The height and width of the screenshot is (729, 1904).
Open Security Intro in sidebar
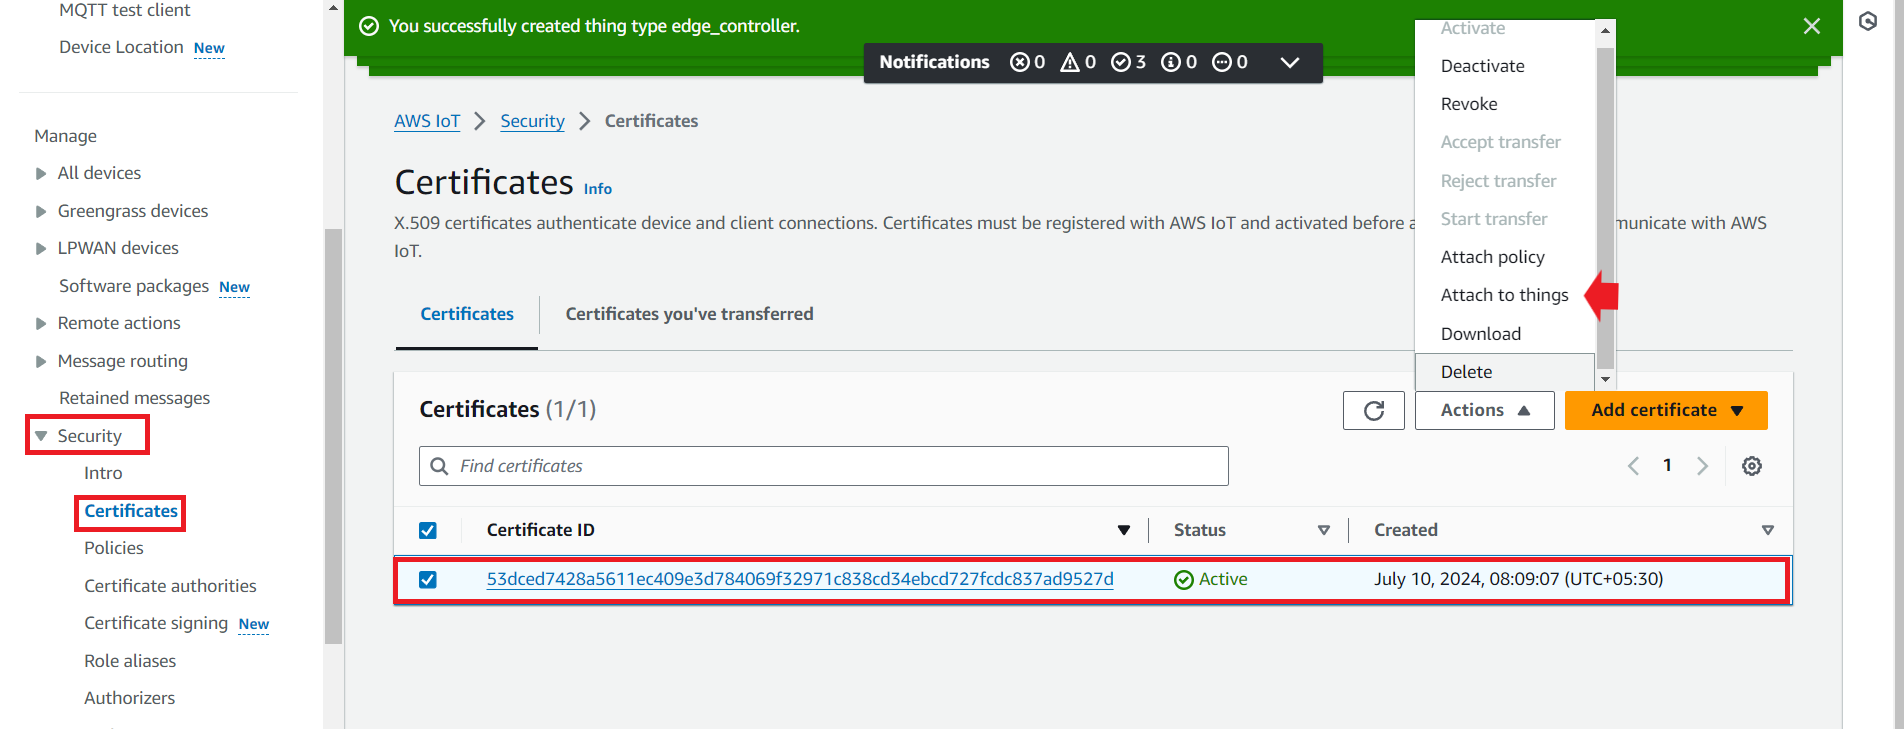point(103,473)
